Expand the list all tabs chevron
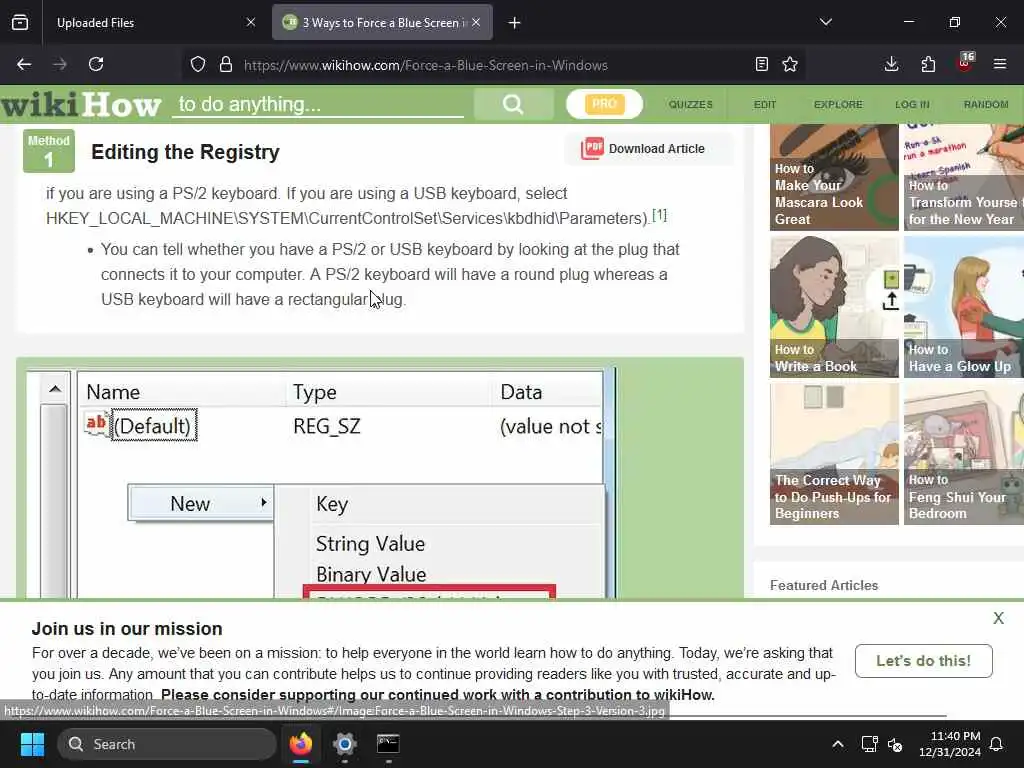This screenshot has height=768, width=1024. (826, 22)
